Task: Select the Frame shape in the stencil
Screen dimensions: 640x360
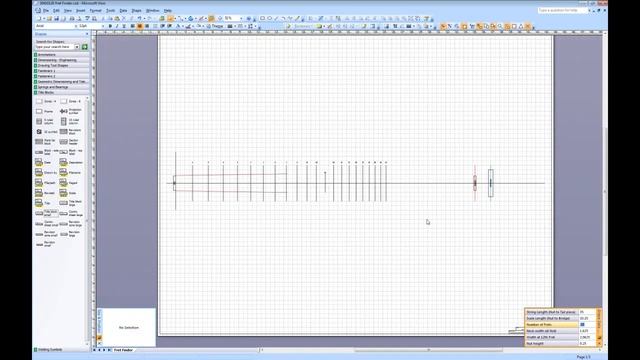Action: point(44,111)
